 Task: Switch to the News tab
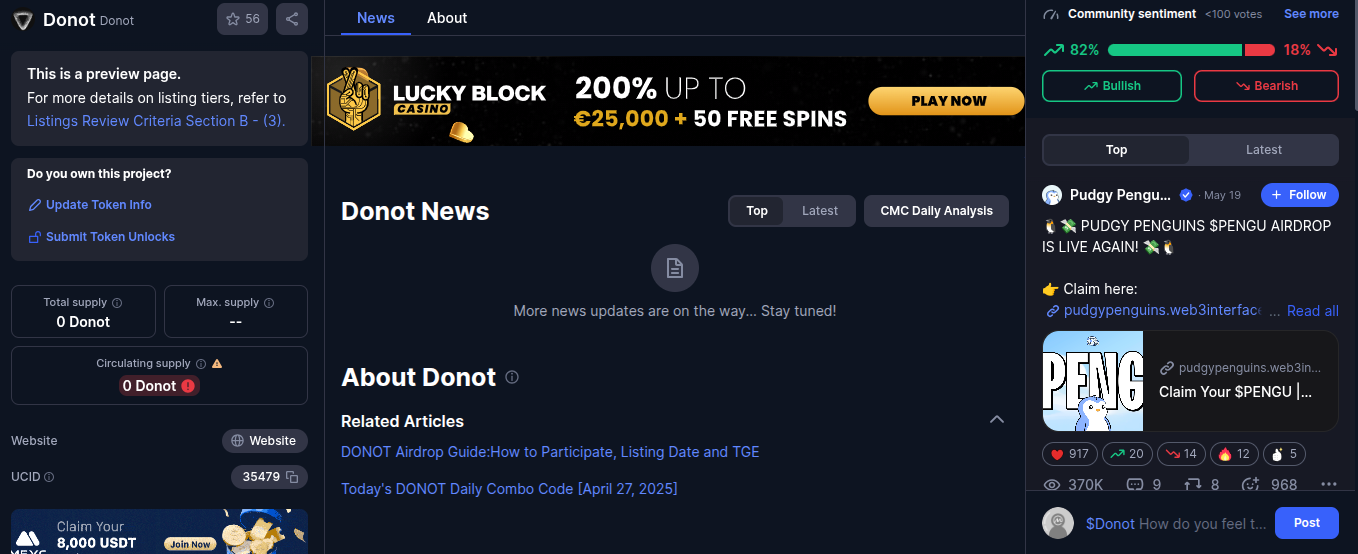tap(376, 18)
